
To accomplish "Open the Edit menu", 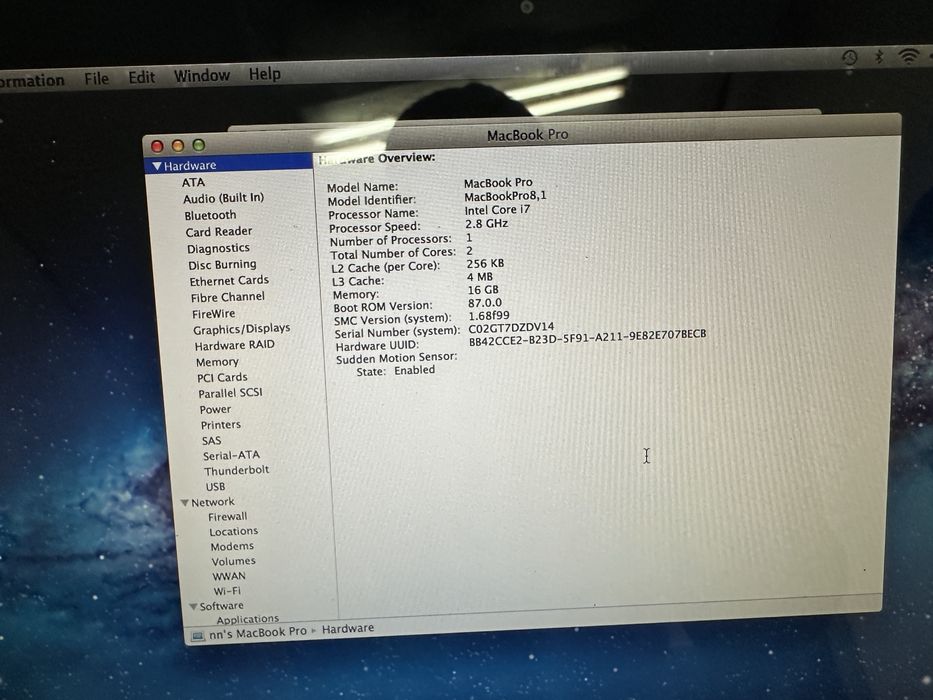I will (x=142, y=77).
